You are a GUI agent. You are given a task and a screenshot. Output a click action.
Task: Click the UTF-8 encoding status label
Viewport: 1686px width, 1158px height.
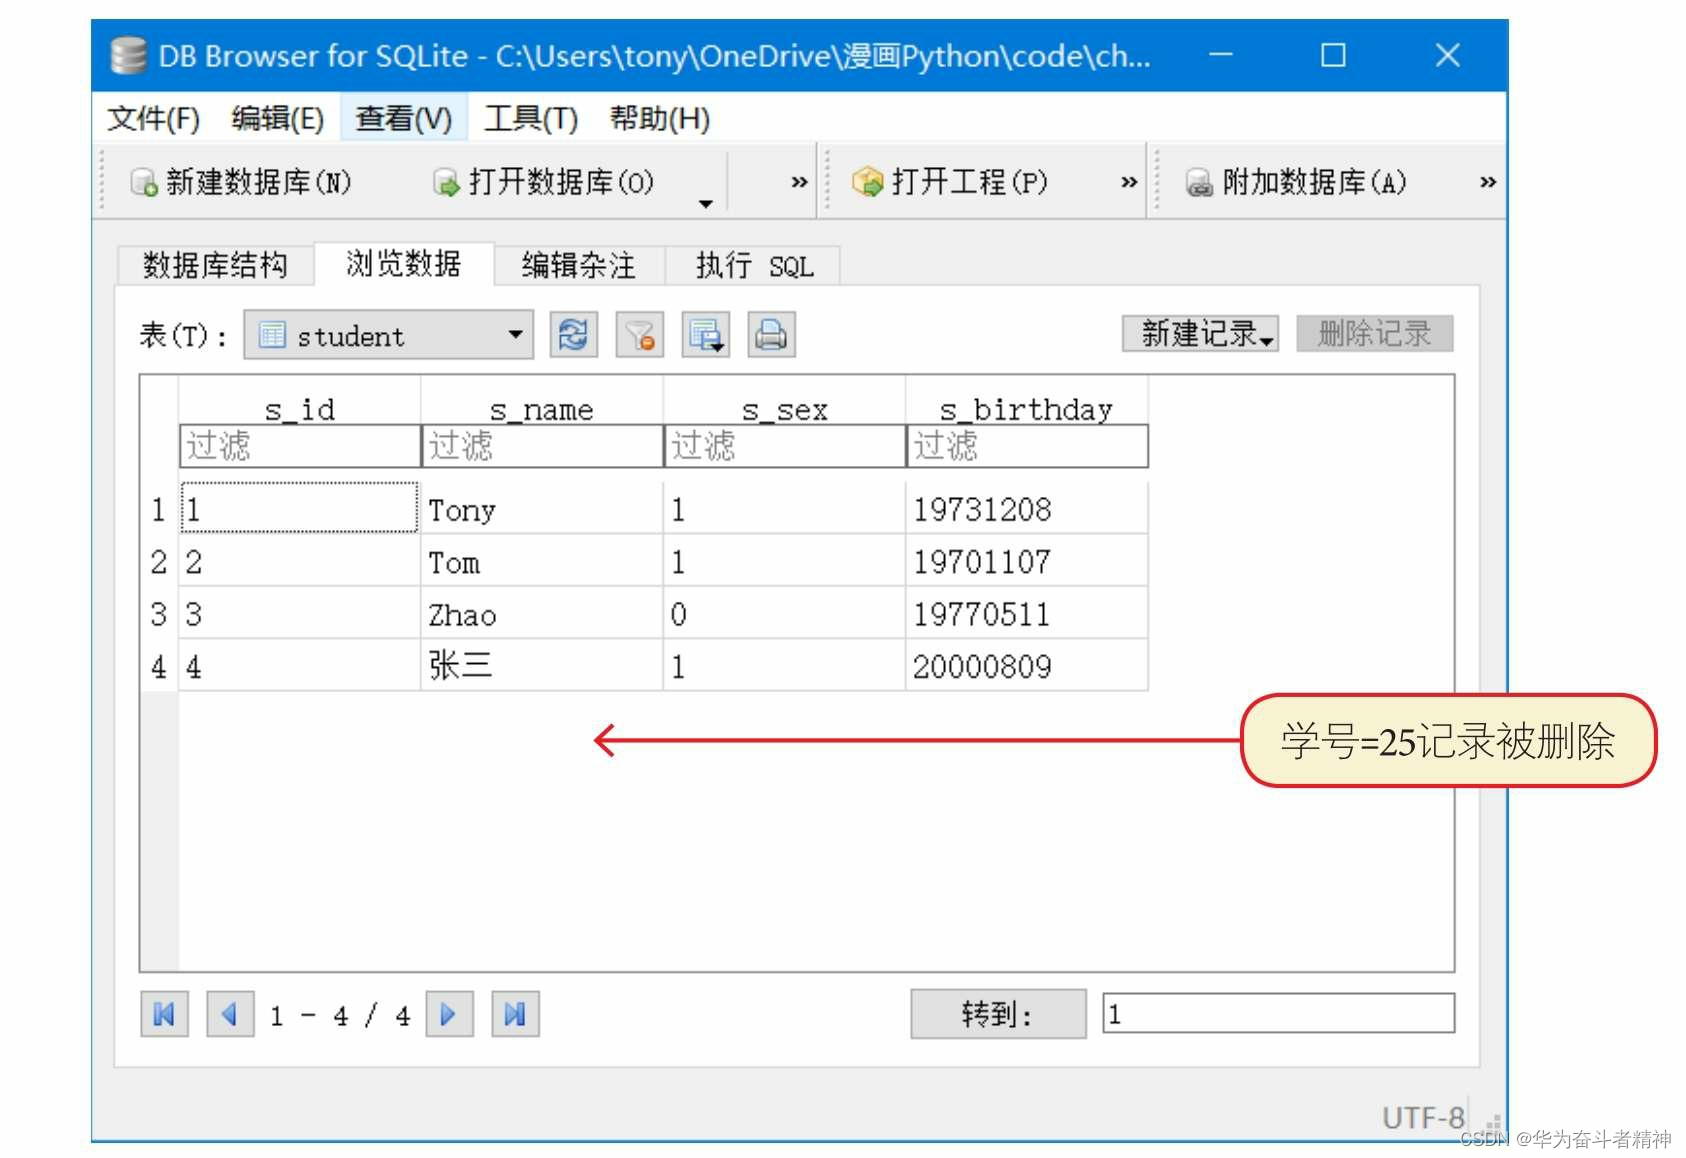1422,1117
